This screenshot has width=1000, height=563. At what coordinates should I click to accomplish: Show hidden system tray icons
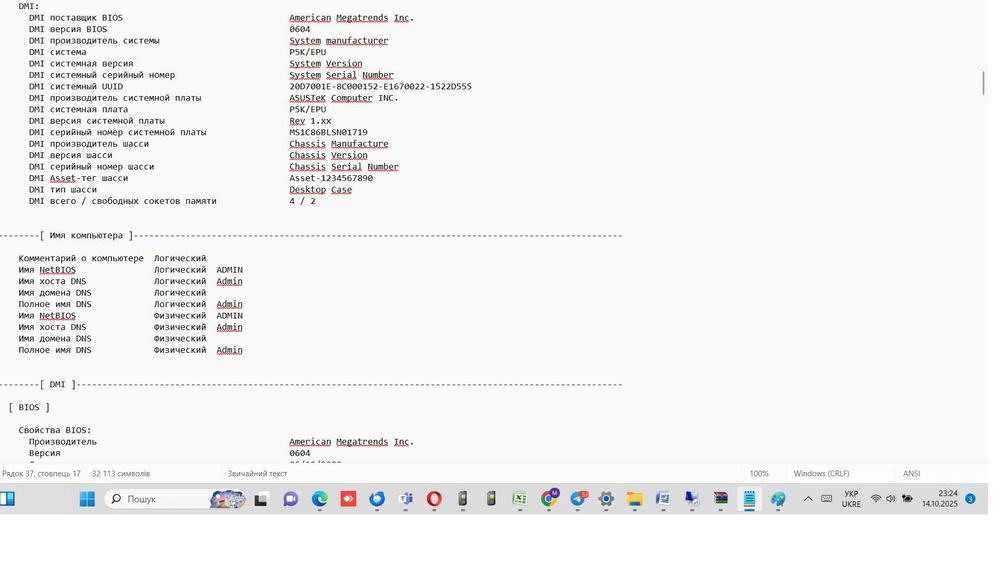click(807, 499)
